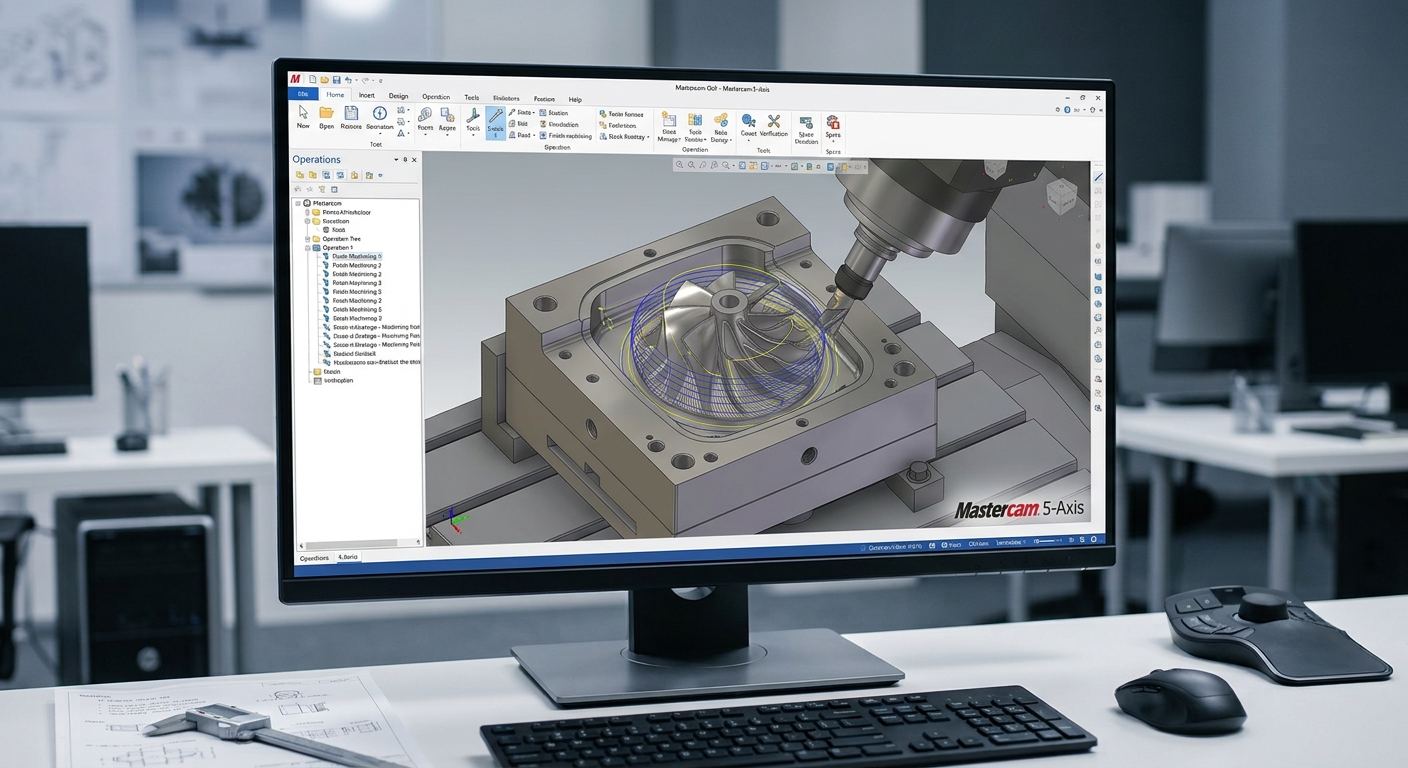Open the blue File tab

point(304,95)
